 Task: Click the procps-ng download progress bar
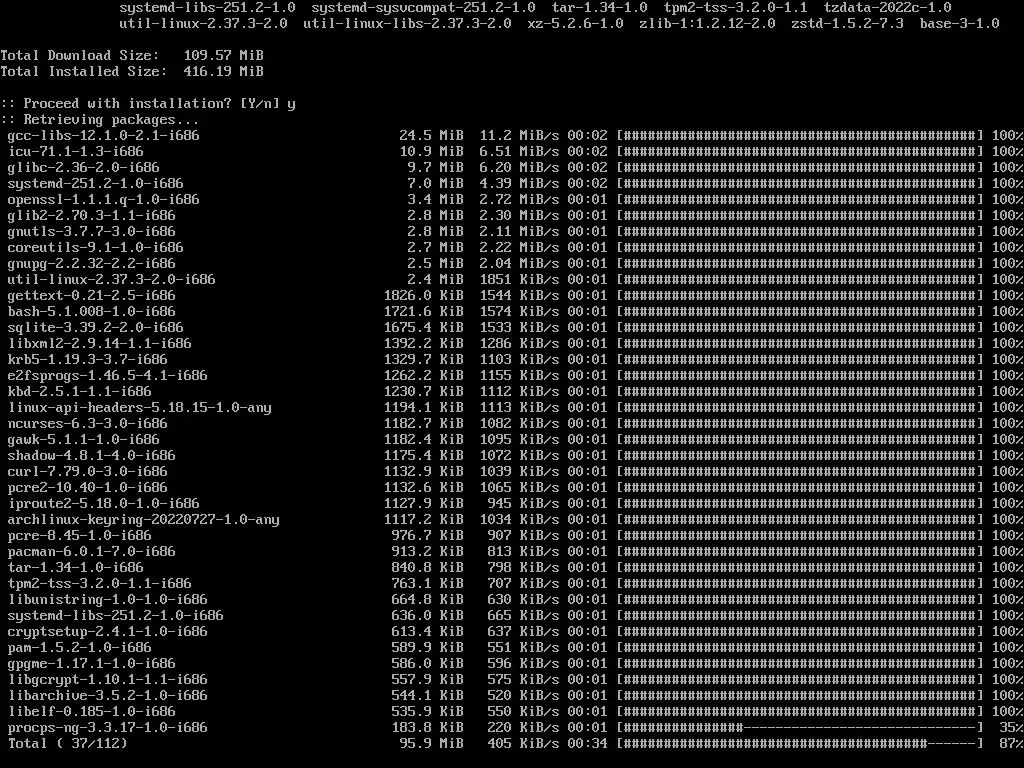point(800,728)
